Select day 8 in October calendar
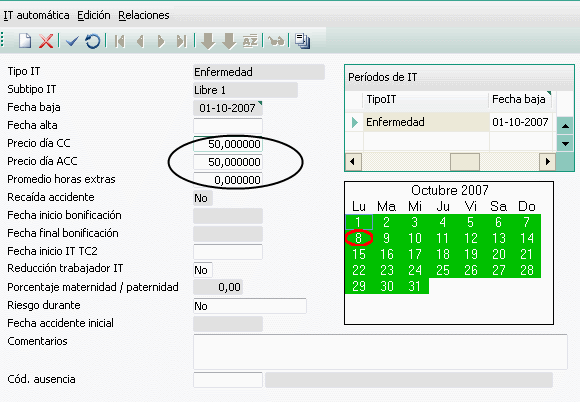 click(358, 238)
